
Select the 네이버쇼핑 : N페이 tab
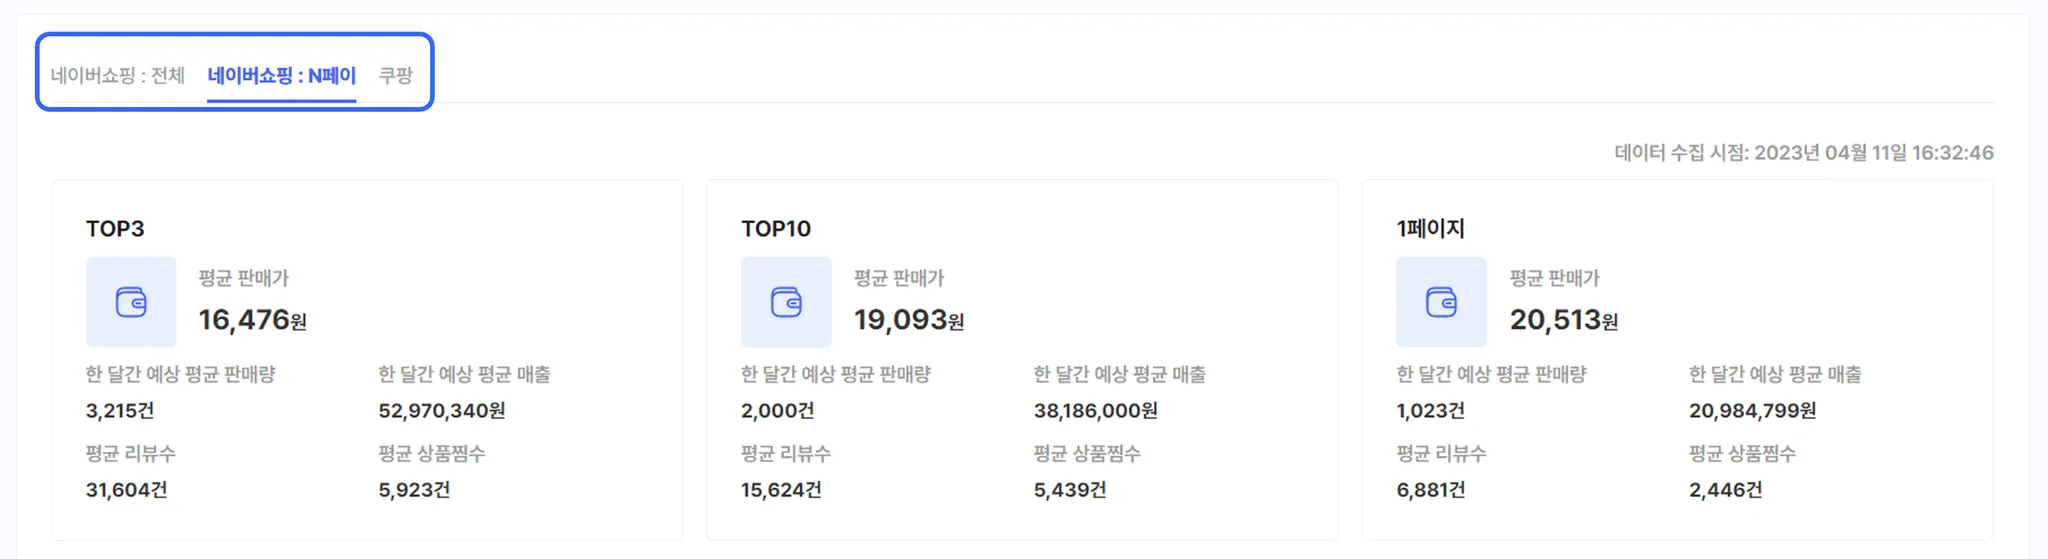[x=281, y=75]
